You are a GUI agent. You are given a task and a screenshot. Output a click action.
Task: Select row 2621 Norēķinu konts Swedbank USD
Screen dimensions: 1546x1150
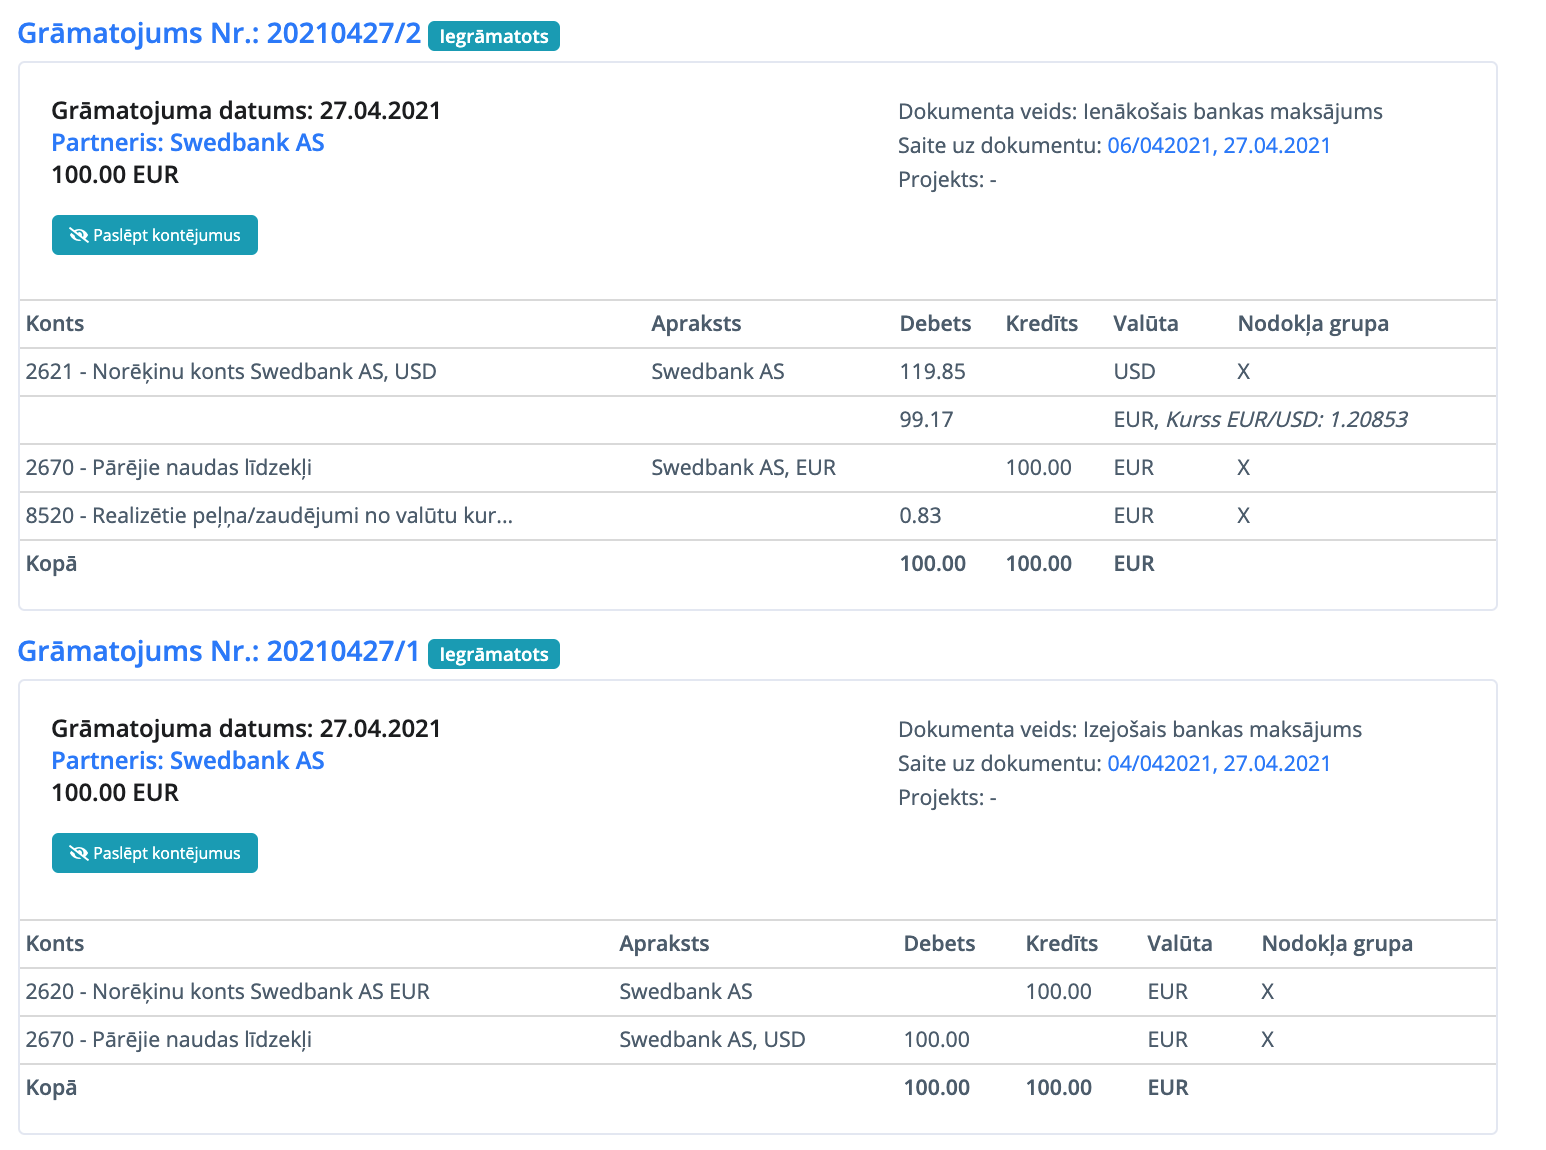coord(231,372)
